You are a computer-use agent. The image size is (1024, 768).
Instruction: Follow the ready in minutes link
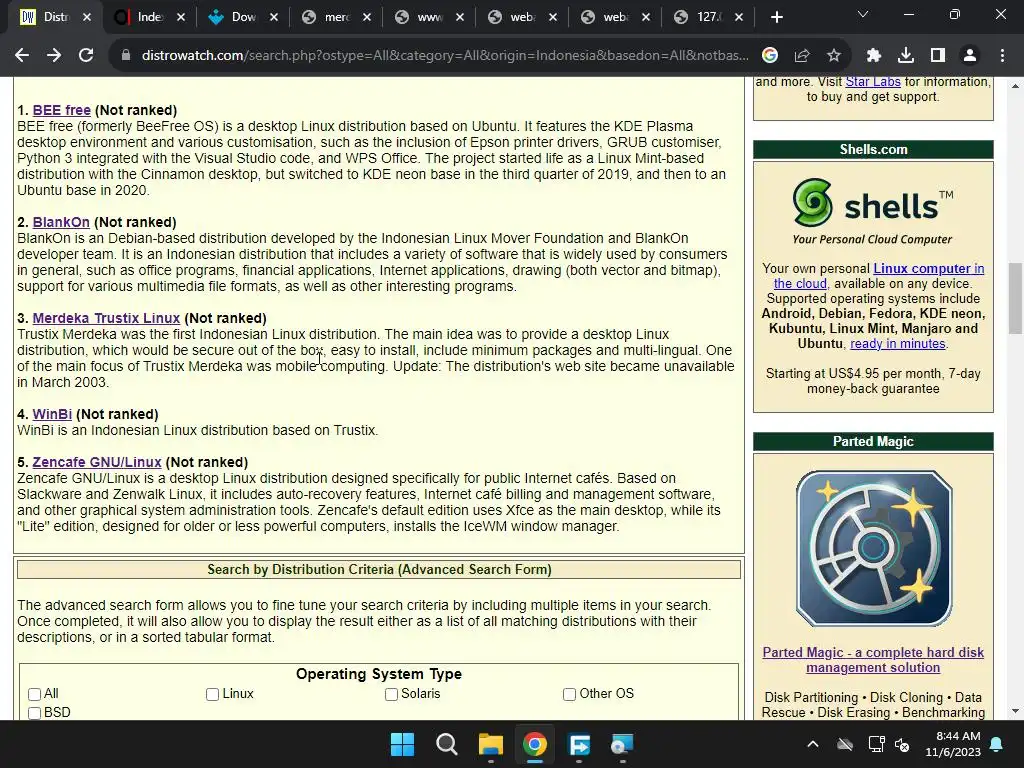pyautogui.click(x=898, y=344)
